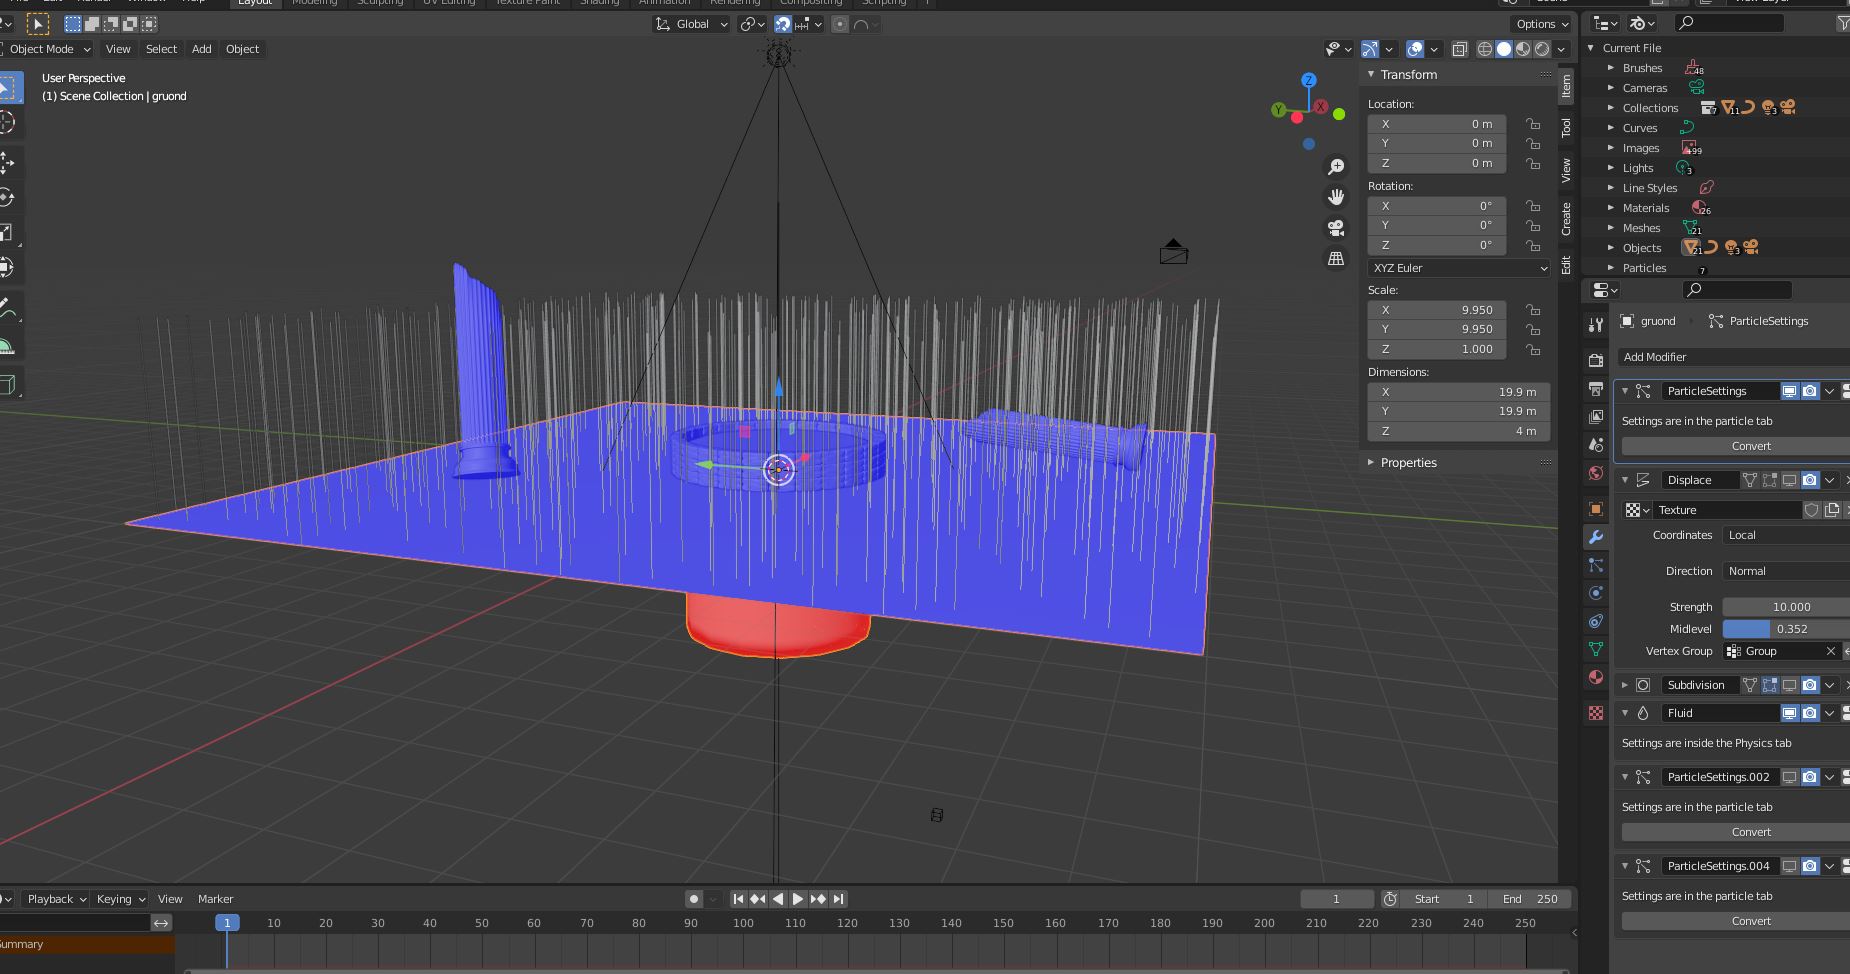Viewport: 1850px width, 974px height.
Task: Click the hand pan view icon
Action: click(x=1336, y=197)
